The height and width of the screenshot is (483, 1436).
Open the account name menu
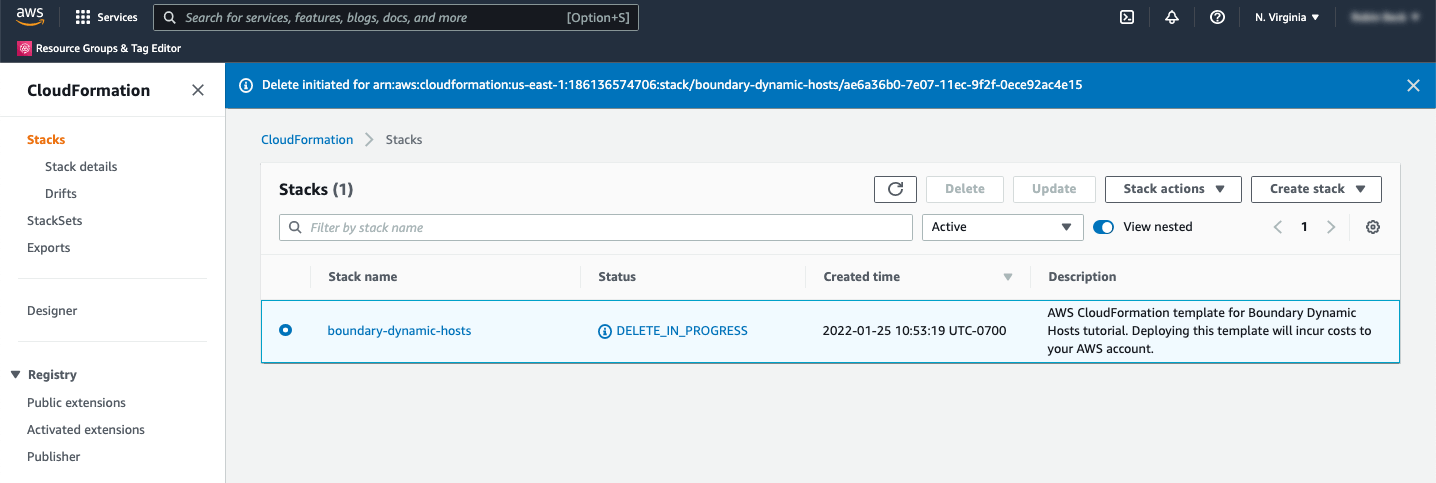[x=1384, y=17]
